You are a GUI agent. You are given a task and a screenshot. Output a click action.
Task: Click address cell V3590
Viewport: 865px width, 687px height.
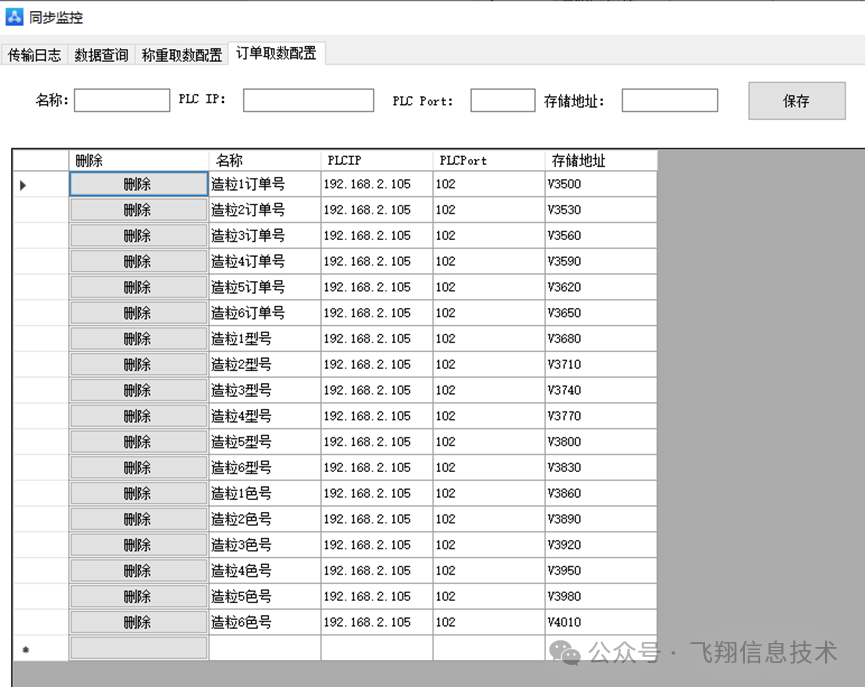[601, 262]
